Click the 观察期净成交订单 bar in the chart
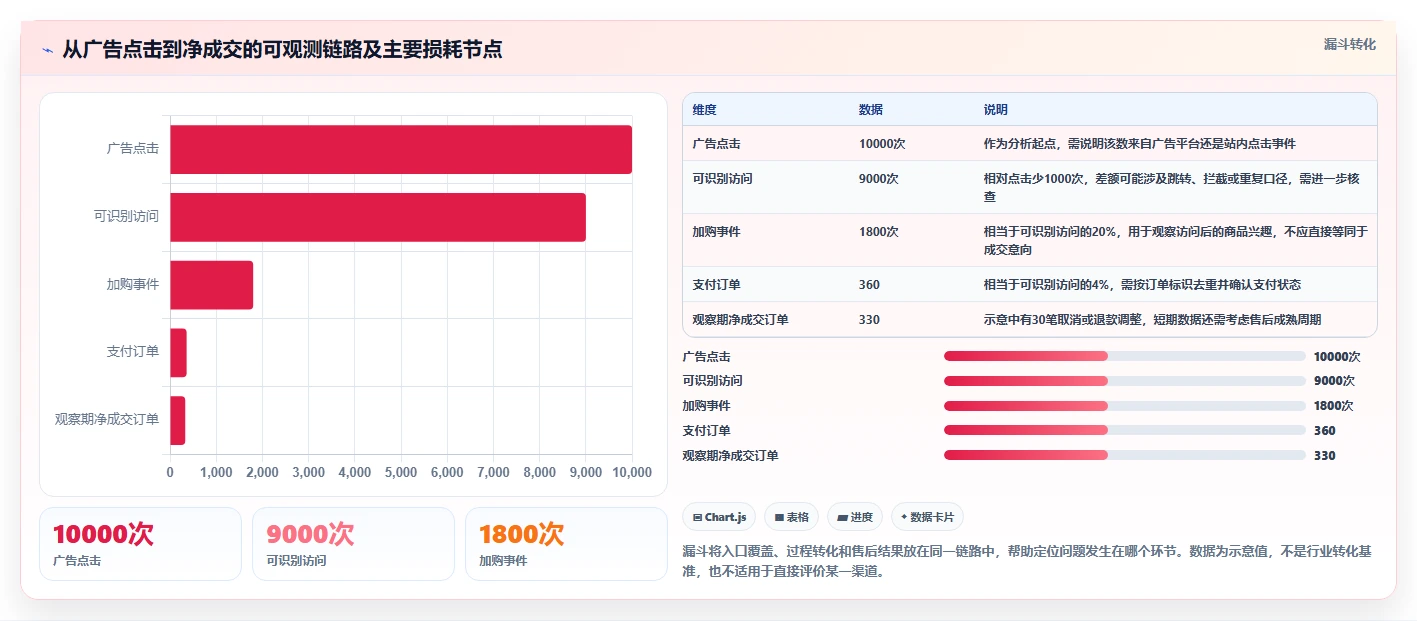This screenshot has width=1417, height=621. point(178,420)
